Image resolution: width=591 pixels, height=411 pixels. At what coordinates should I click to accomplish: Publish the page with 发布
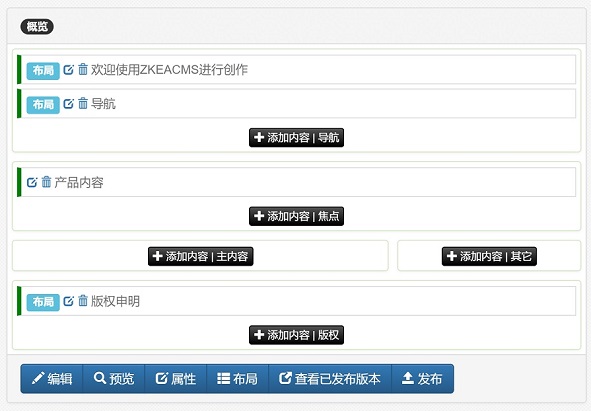point(423,379)
